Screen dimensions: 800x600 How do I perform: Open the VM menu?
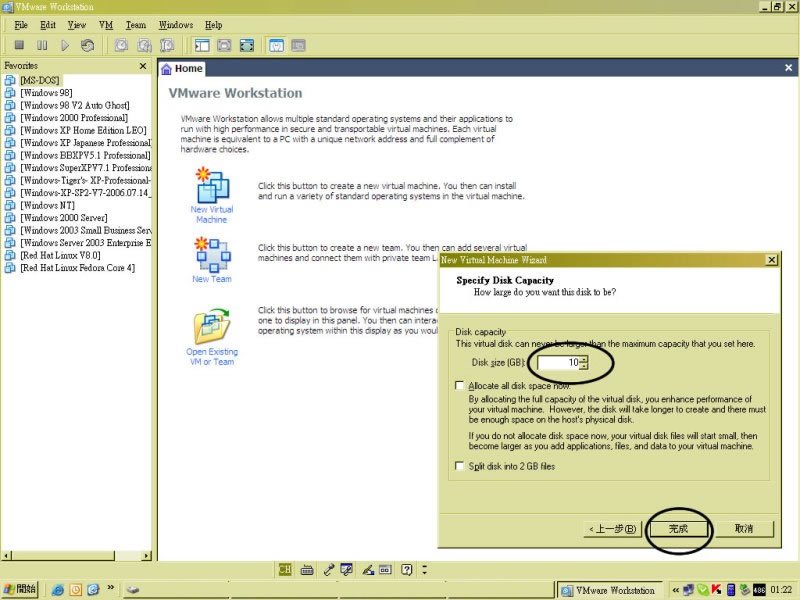[x=106, y=25]
